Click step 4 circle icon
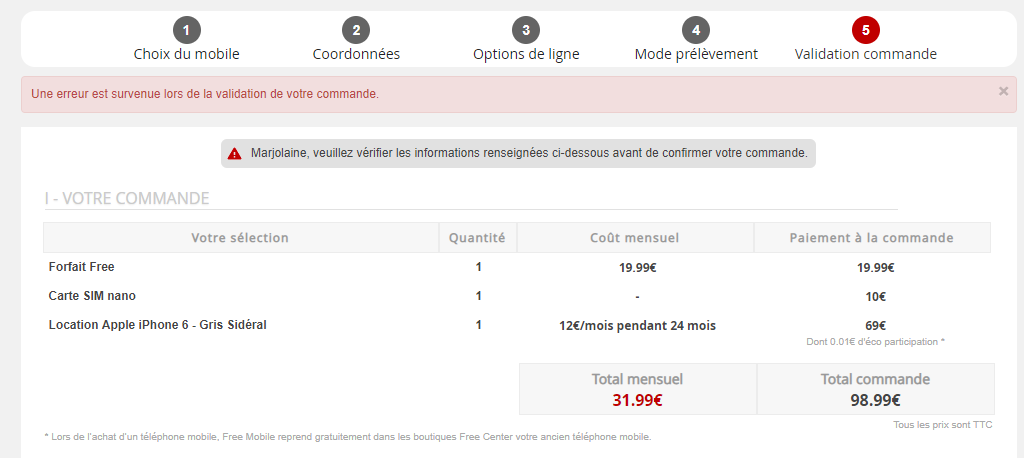Screen dimensions: 1024x458 point(696,30)
